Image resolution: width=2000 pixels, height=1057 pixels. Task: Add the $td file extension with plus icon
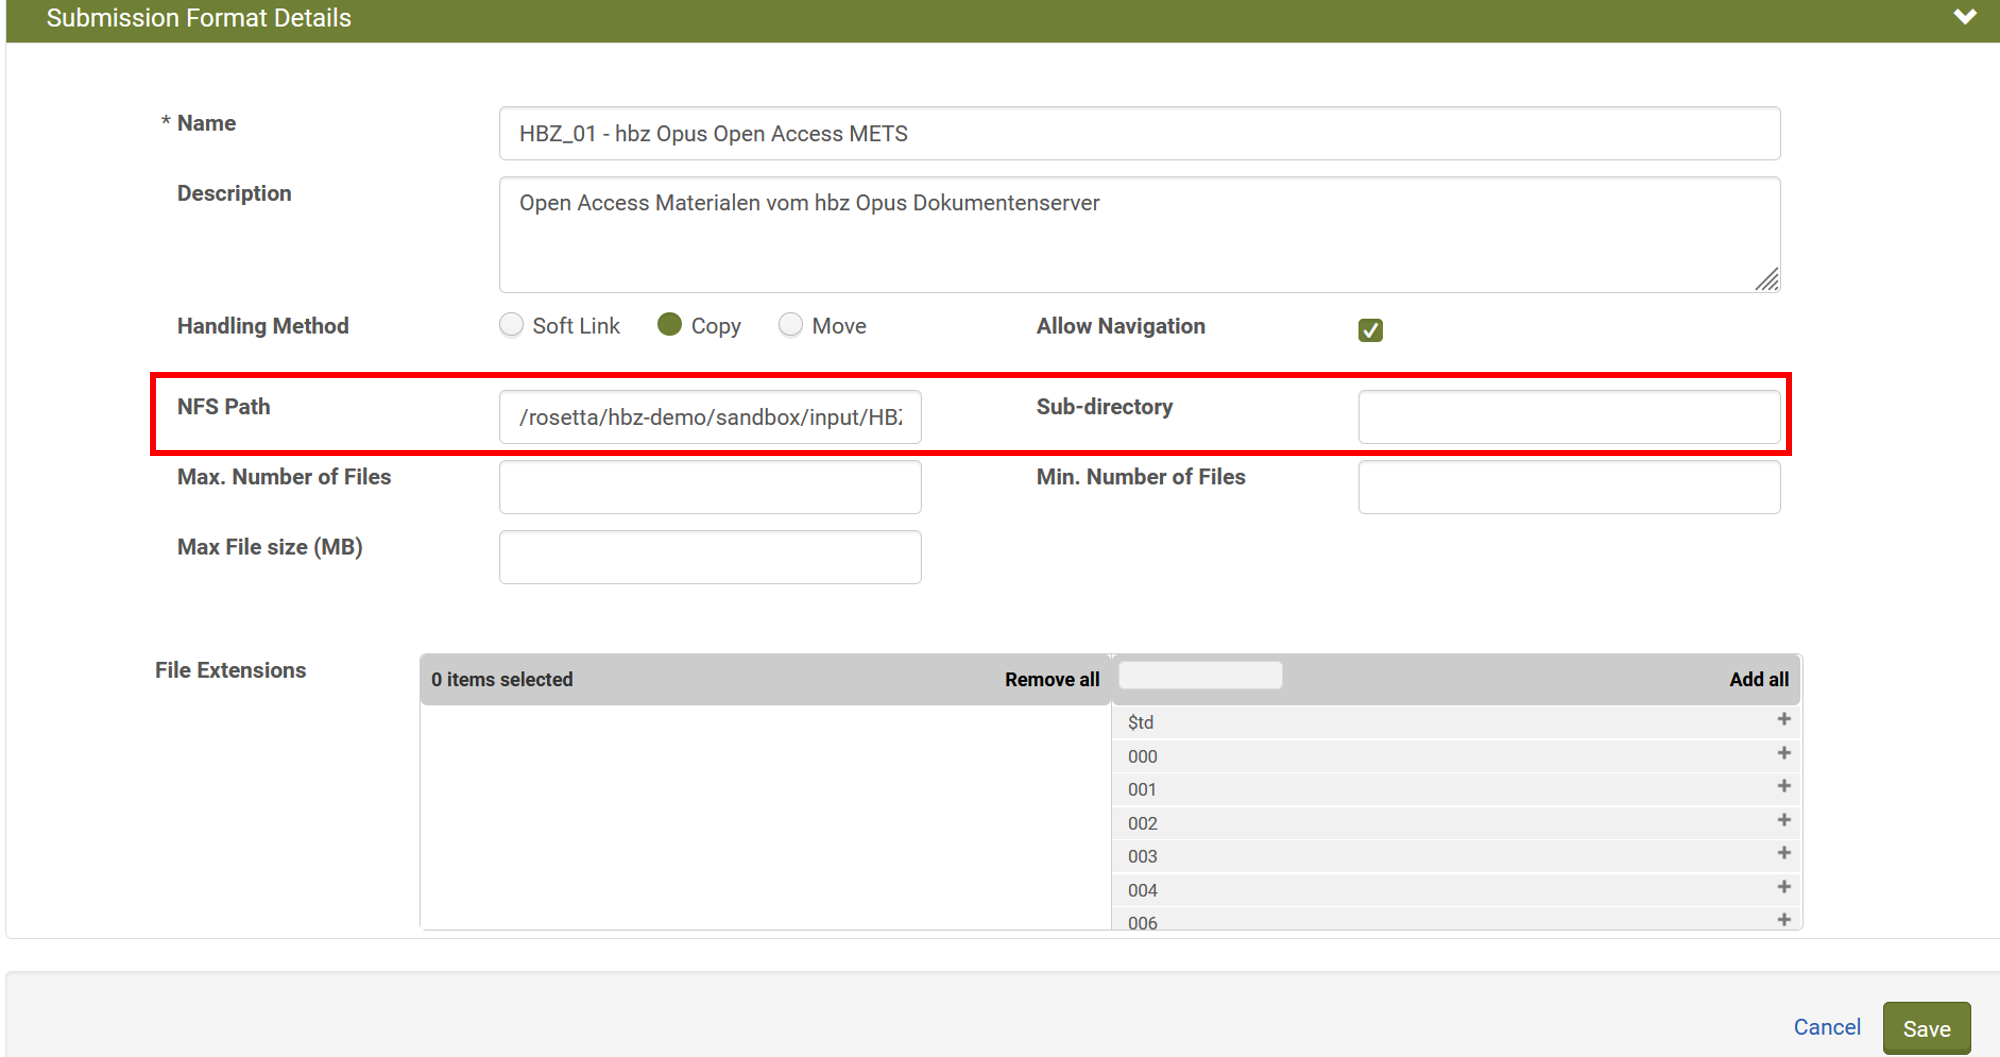(x=1783, y=720)
